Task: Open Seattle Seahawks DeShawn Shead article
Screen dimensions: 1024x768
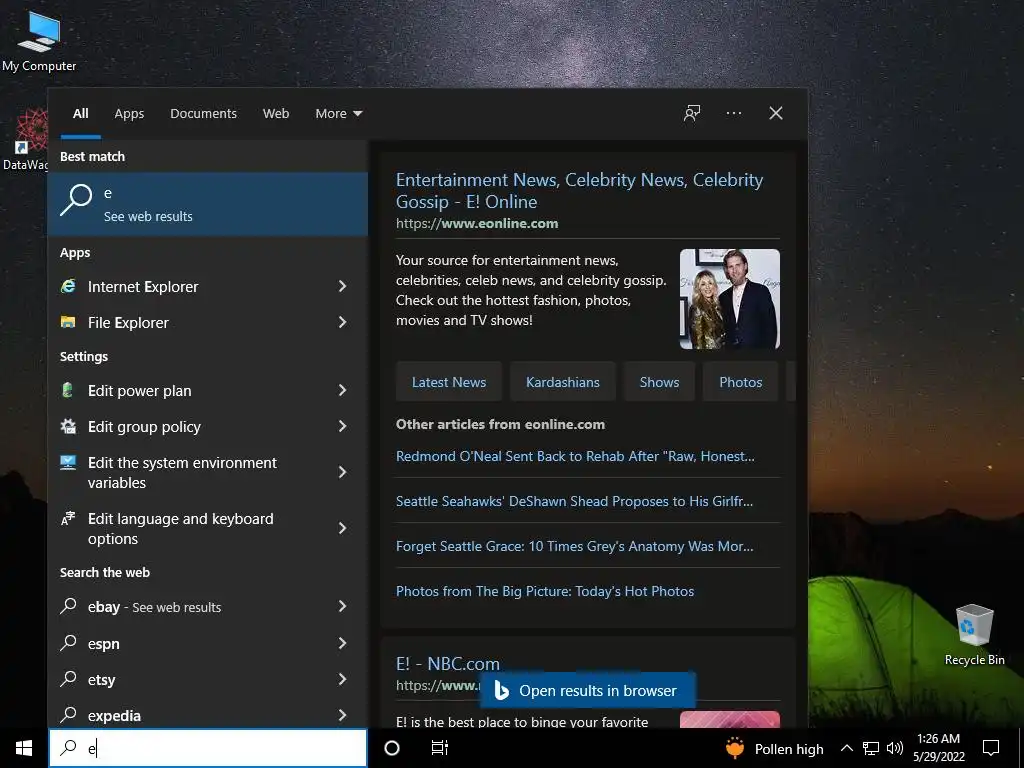Action: click(574, 501)
